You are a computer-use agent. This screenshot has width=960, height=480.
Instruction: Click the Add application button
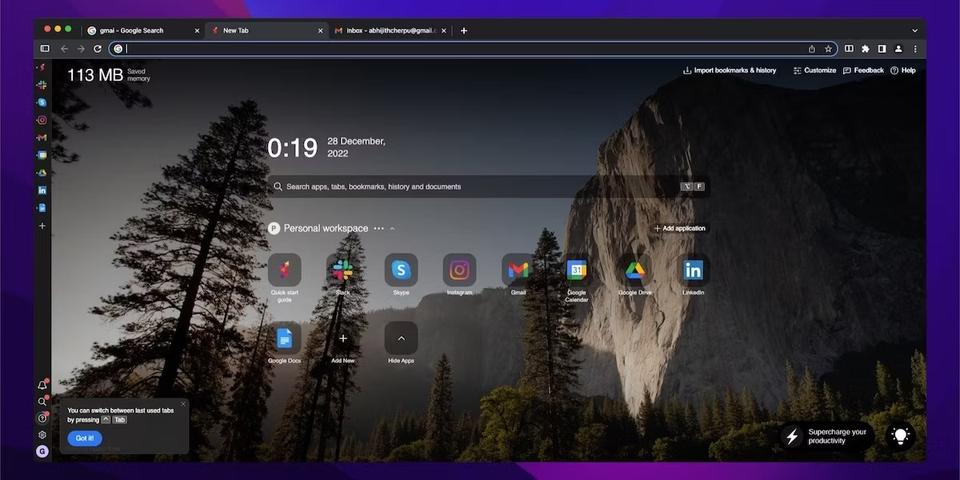click(x=680, y=228)
